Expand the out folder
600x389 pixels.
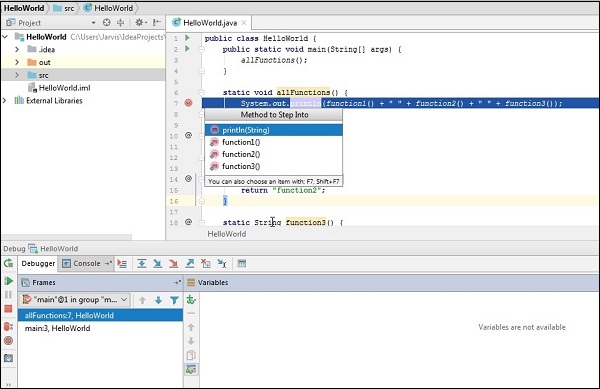coord(17,62)
